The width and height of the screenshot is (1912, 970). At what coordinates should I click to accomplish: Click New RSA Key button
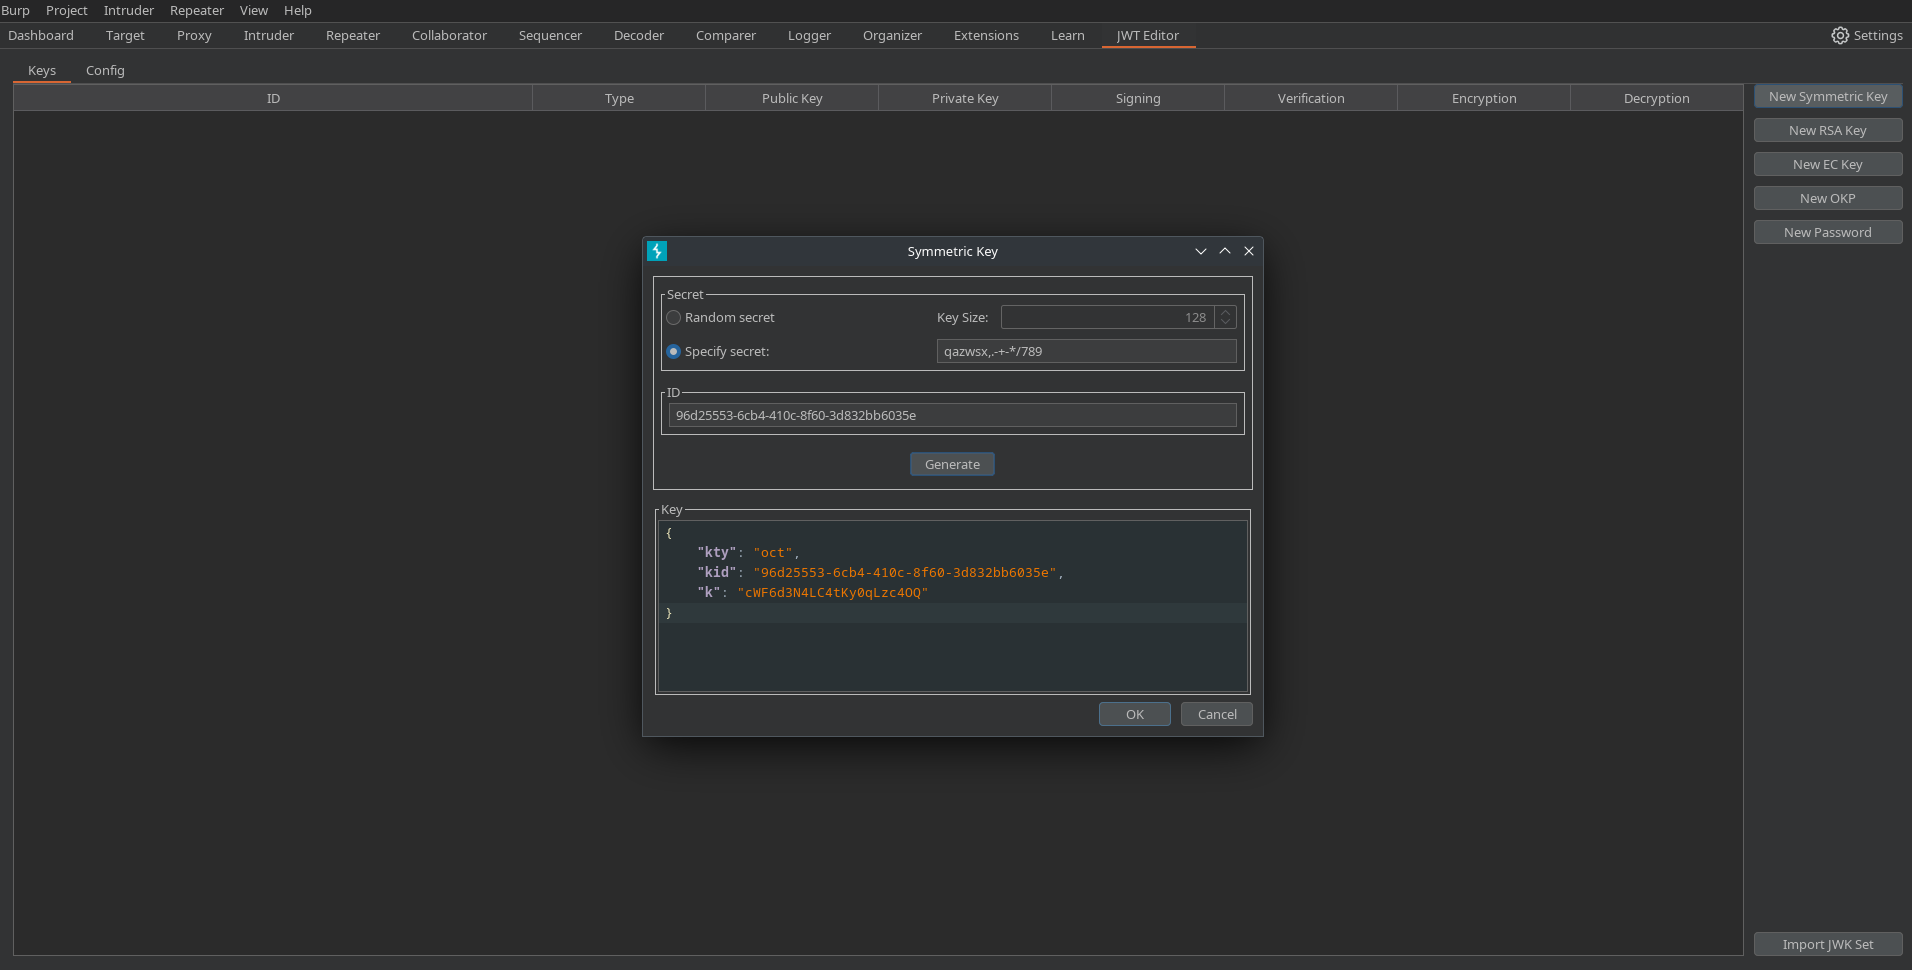pos(1827,131)
